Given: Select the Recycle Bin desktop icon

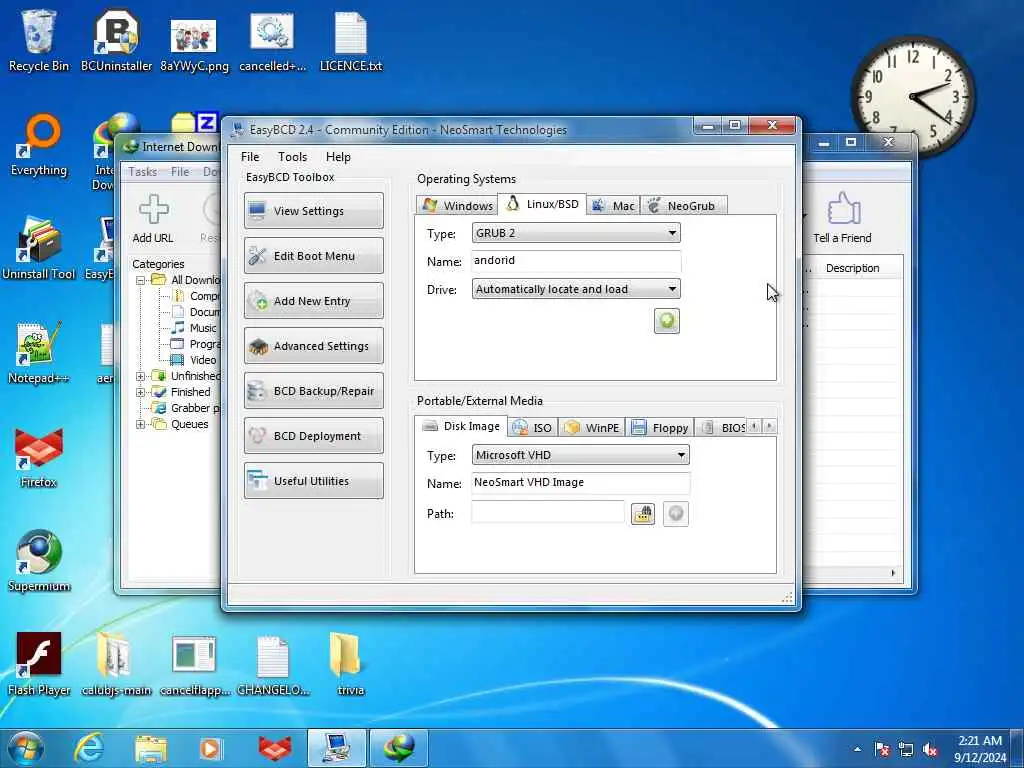Looking at the screenshot, I should 39,40.
